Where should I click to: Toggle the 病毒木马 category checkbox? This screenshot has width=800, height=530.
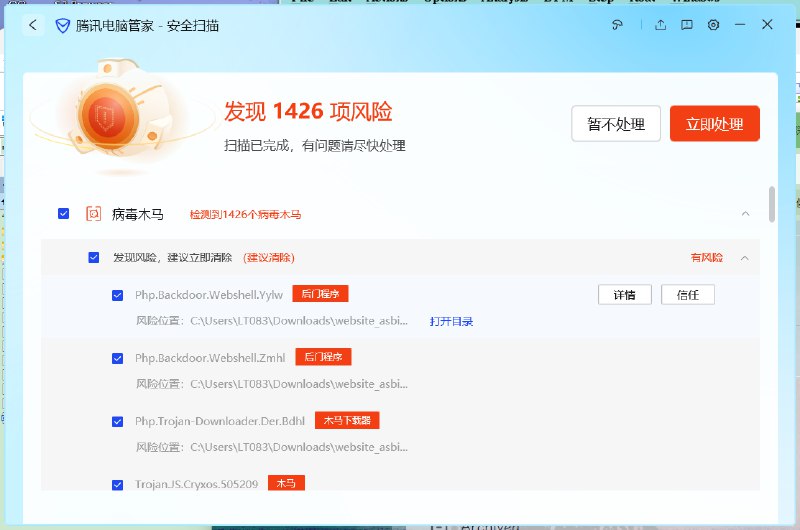pyautogui.click(x=64, y=213)
